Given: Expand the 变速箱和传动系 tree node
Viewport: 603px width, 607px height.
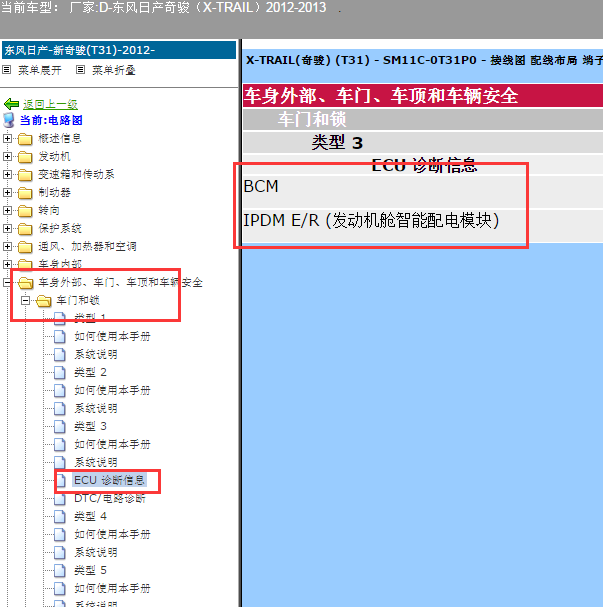Looking at the screenshot, I should [x=7, y=174].
